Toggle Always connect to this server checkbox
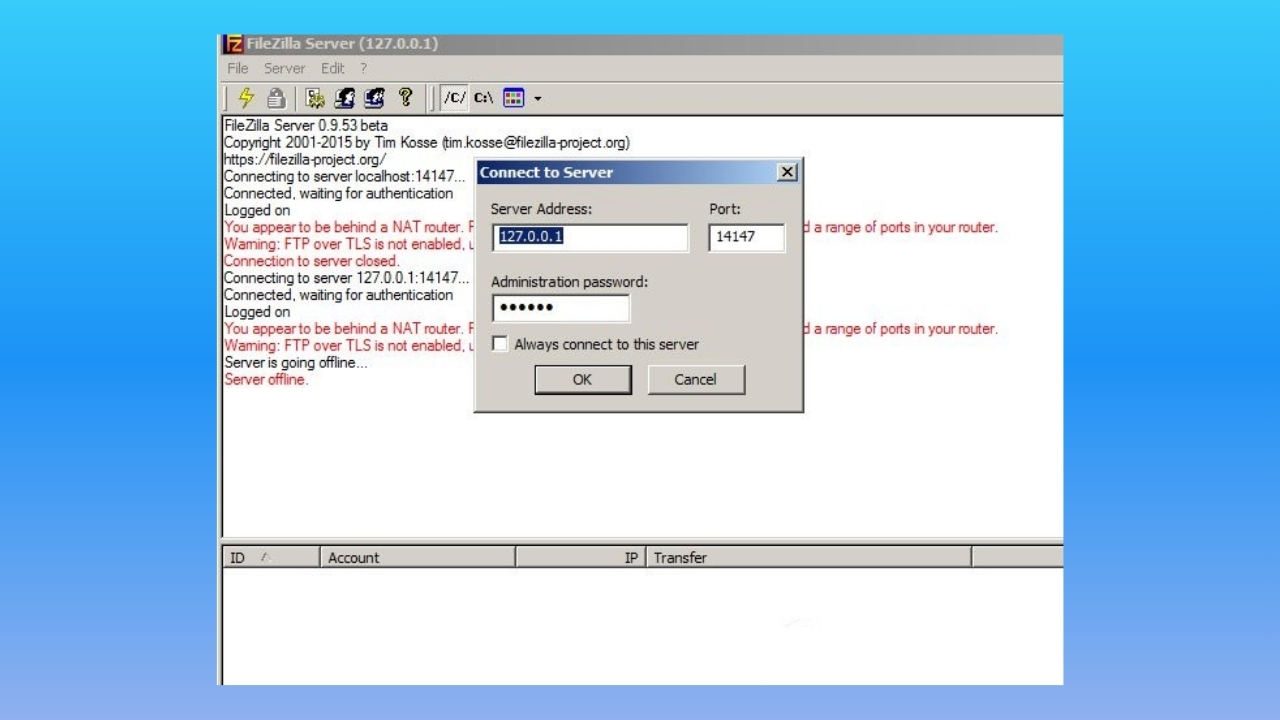 coord(500,344)
